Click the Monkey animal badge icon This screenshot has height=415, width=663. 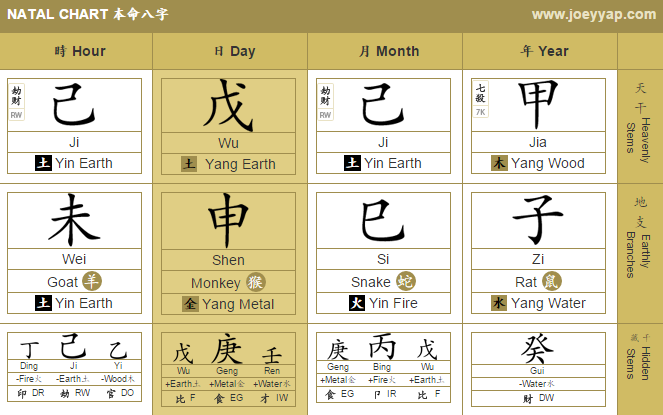[256, 282]
